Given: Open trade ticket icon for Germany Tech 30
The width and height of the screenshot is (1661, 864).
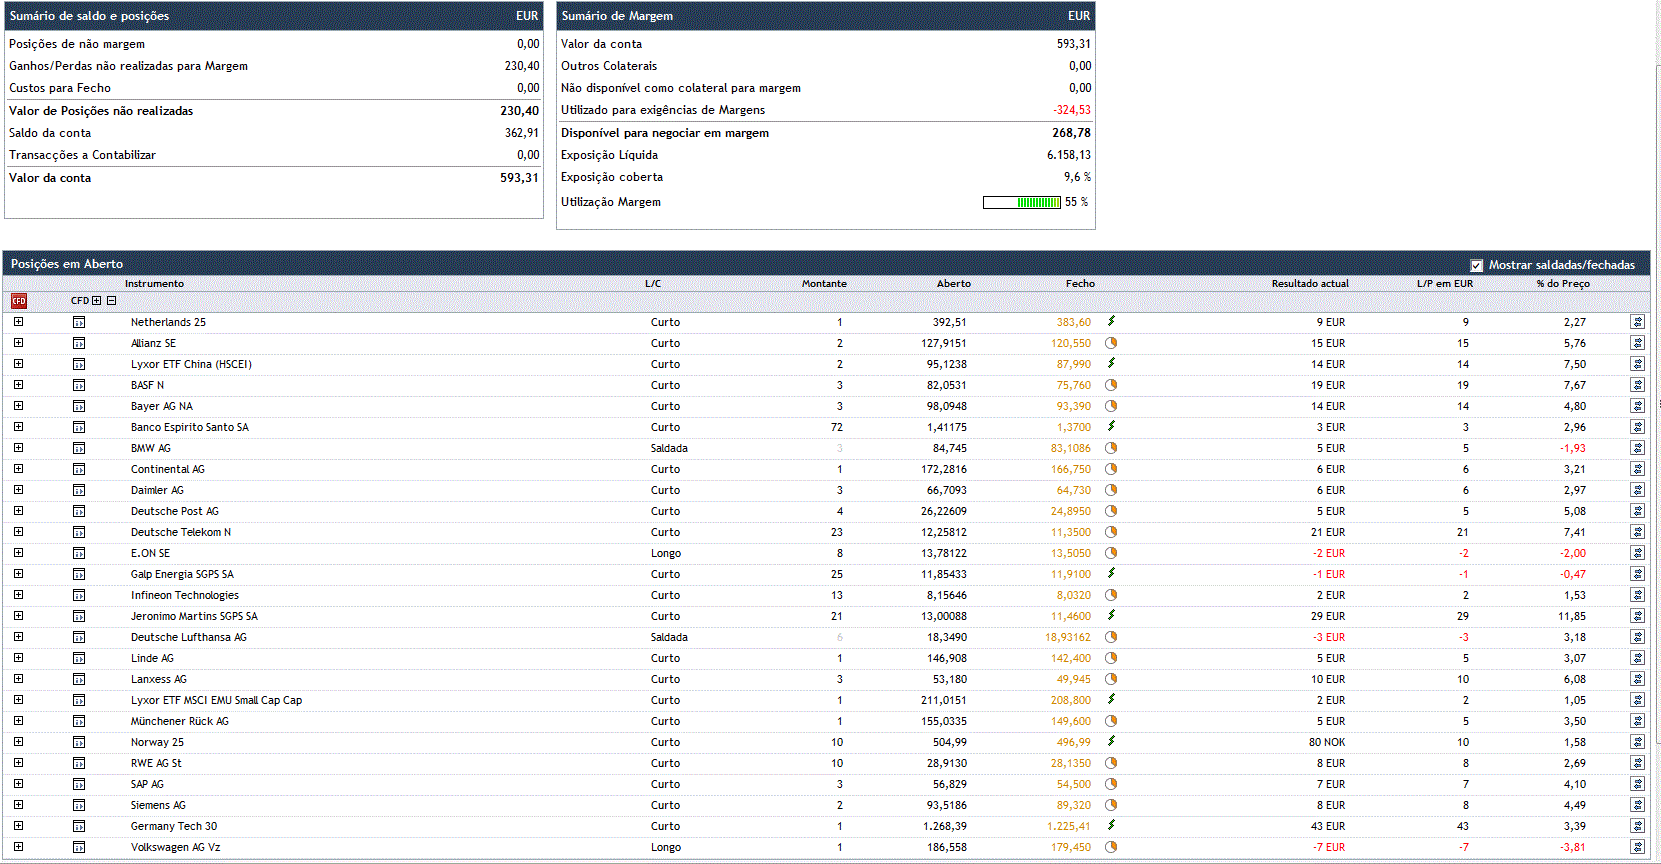Looking at the screenshot, I should pyautogui.click(x=1637, y=826).
